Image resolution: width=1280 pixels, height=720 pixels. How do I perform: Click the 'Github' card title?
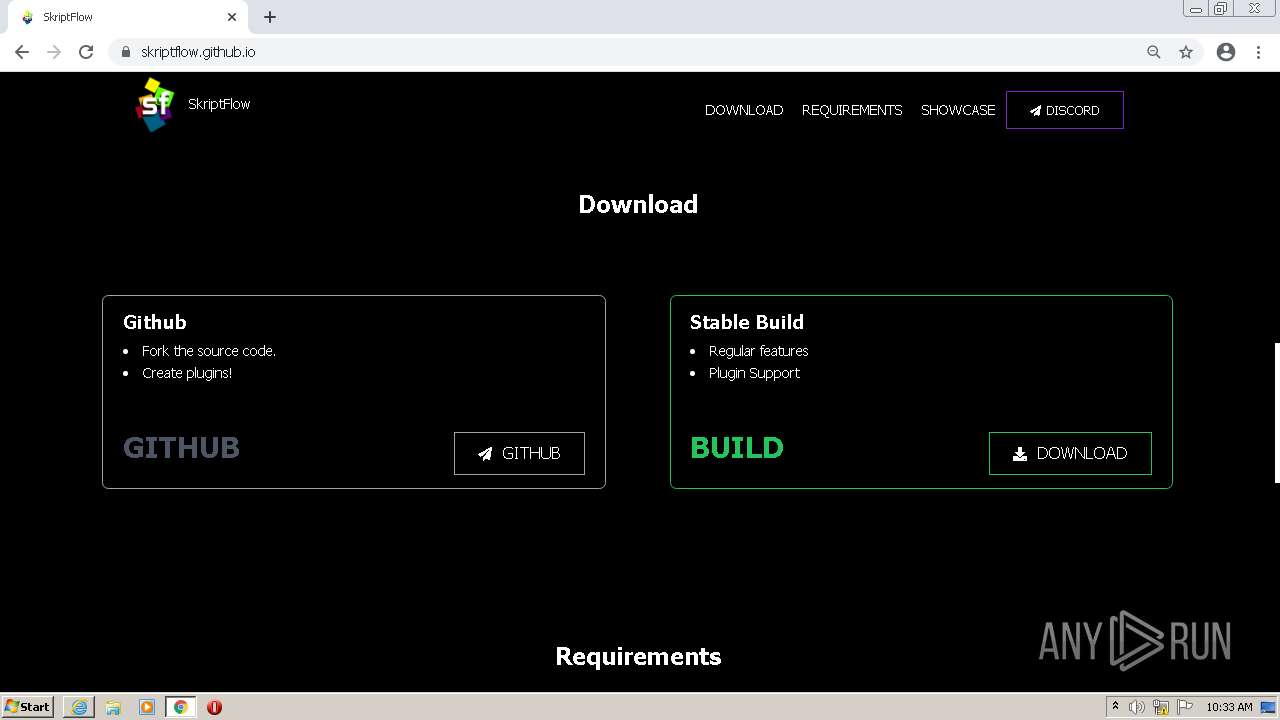click(155, 322)
